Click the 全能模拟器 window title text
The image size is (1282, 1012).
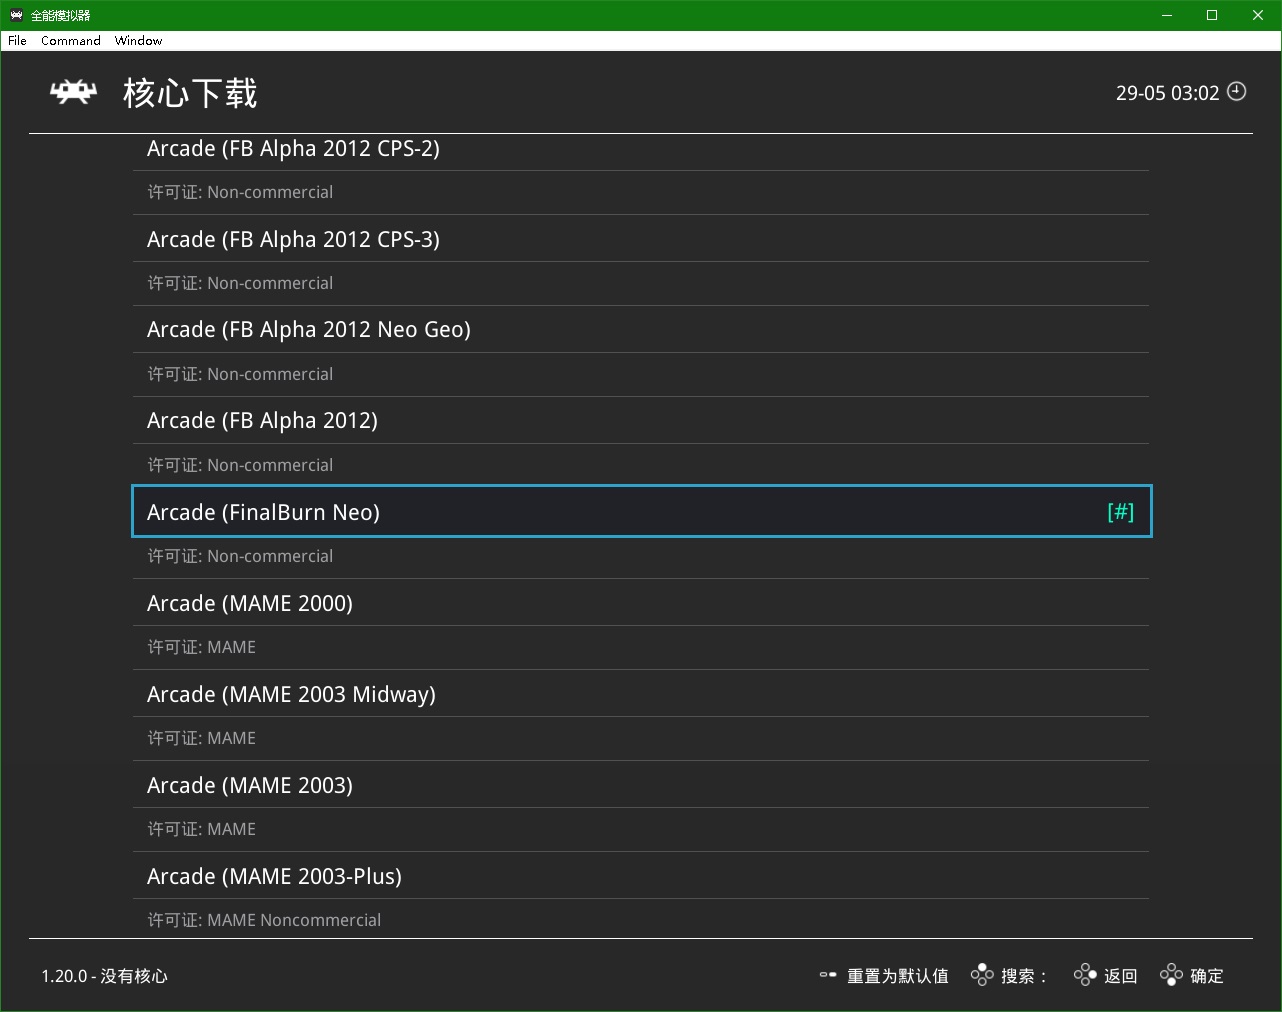point(60,15)
